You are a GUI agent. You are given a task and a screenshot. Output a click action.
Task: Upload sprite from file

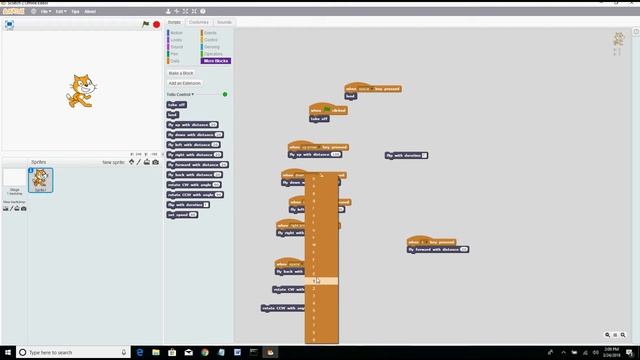point(147,162)
